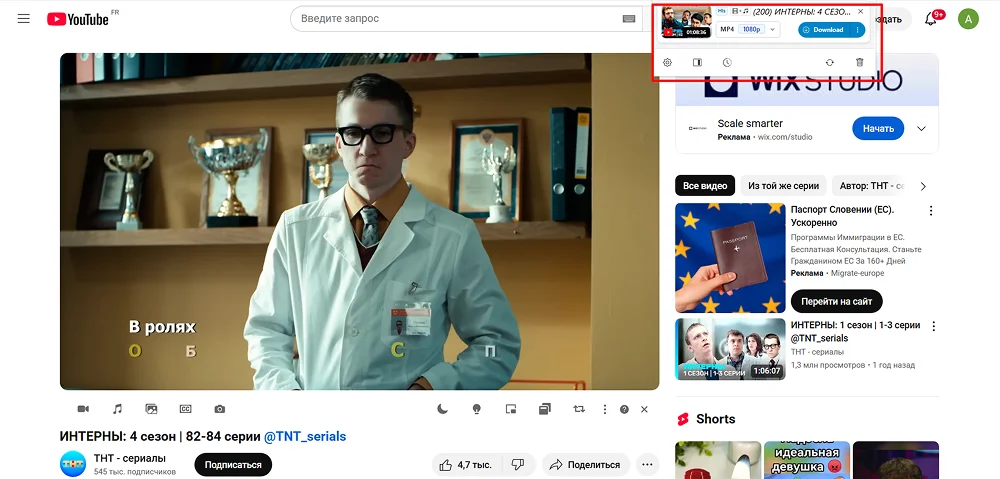Image resolution: width=1000 pixels, height=479 pixels.
Task: Open the ТНТ - сериалы channel avatar
Action: click(x=73, y=464)
